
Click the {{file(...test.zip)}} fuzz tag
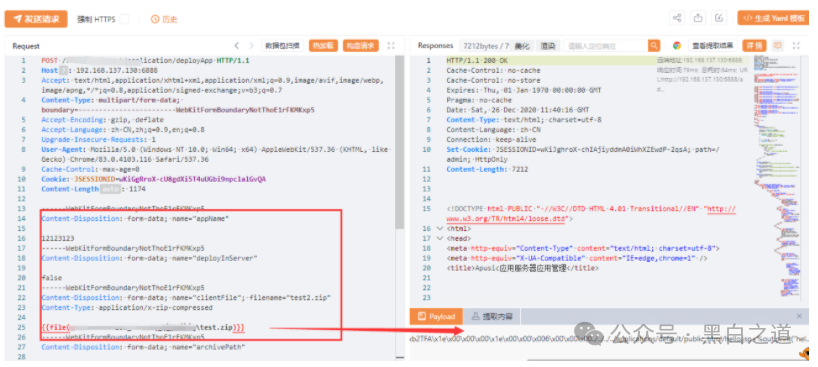tap(143, 327)
